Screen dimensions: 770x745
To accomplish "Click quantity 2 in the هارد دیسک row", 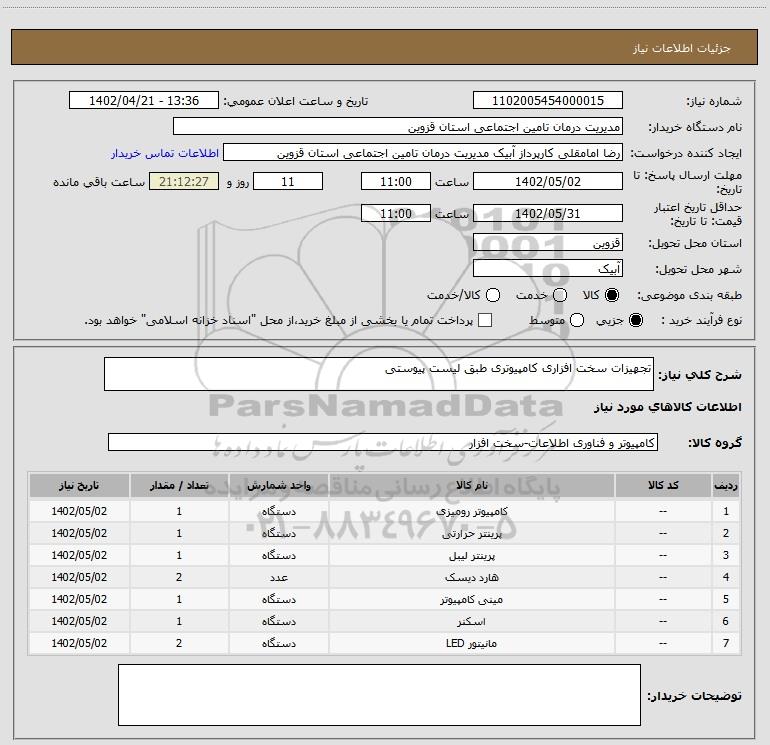I will click(x=179, y=577).
